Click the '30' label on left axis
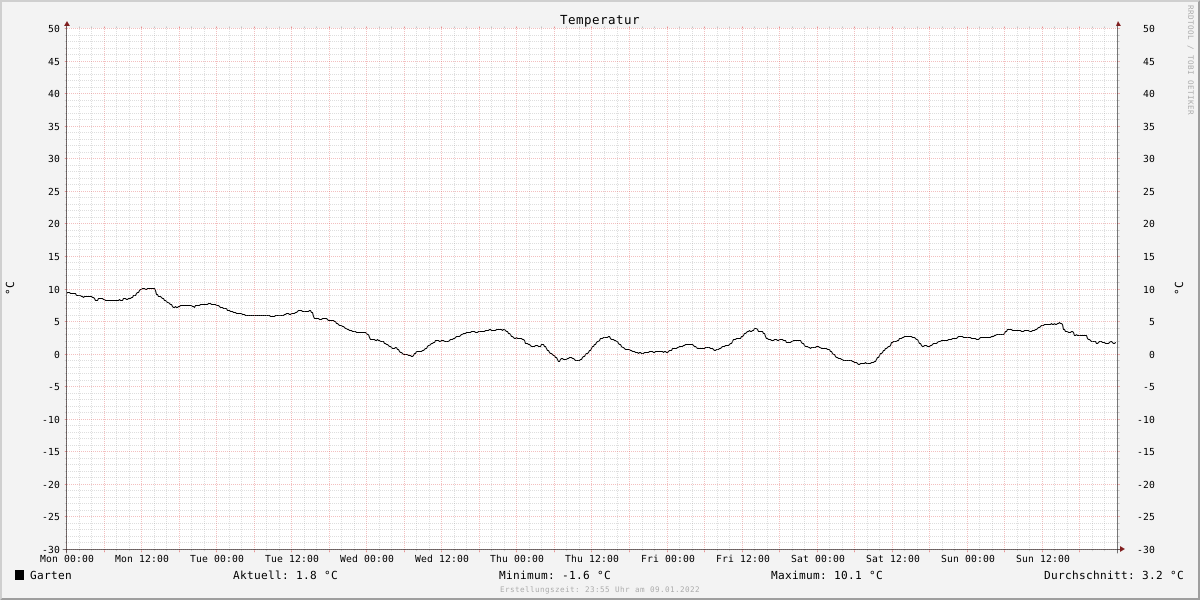The height and width of the screenshot is (600, 1200). point(54,159)
